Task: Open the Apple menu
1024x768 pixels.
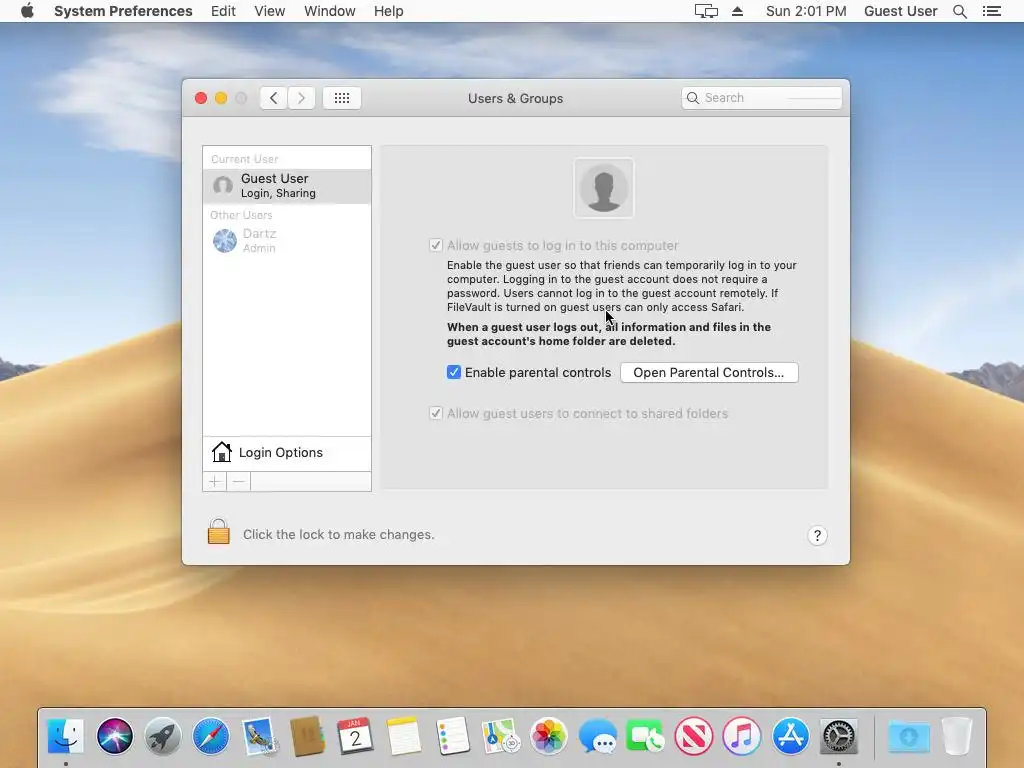Action: tap(27, 11)
